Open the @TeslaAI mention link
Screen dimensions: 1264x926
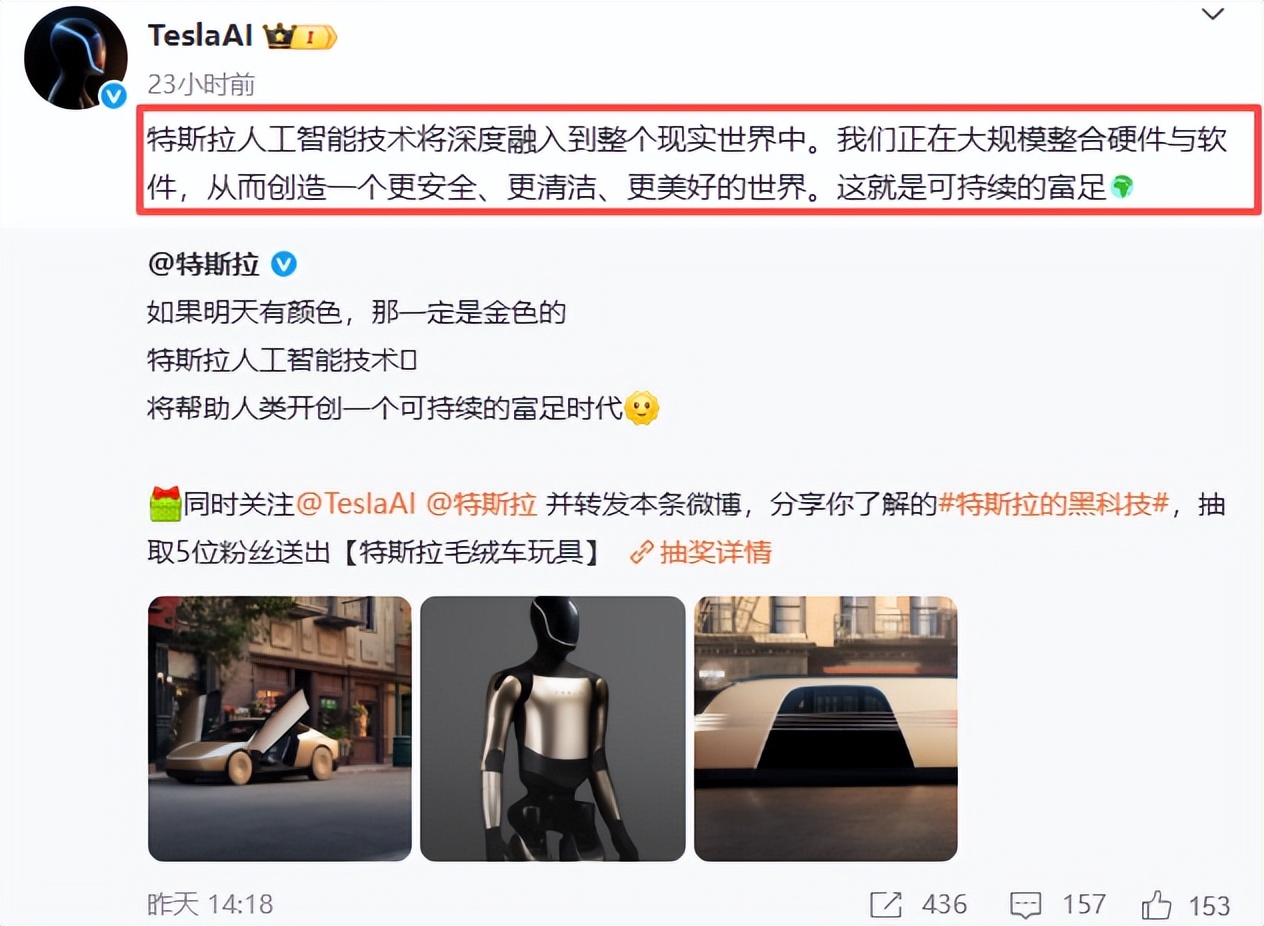[x=356, y=504]
